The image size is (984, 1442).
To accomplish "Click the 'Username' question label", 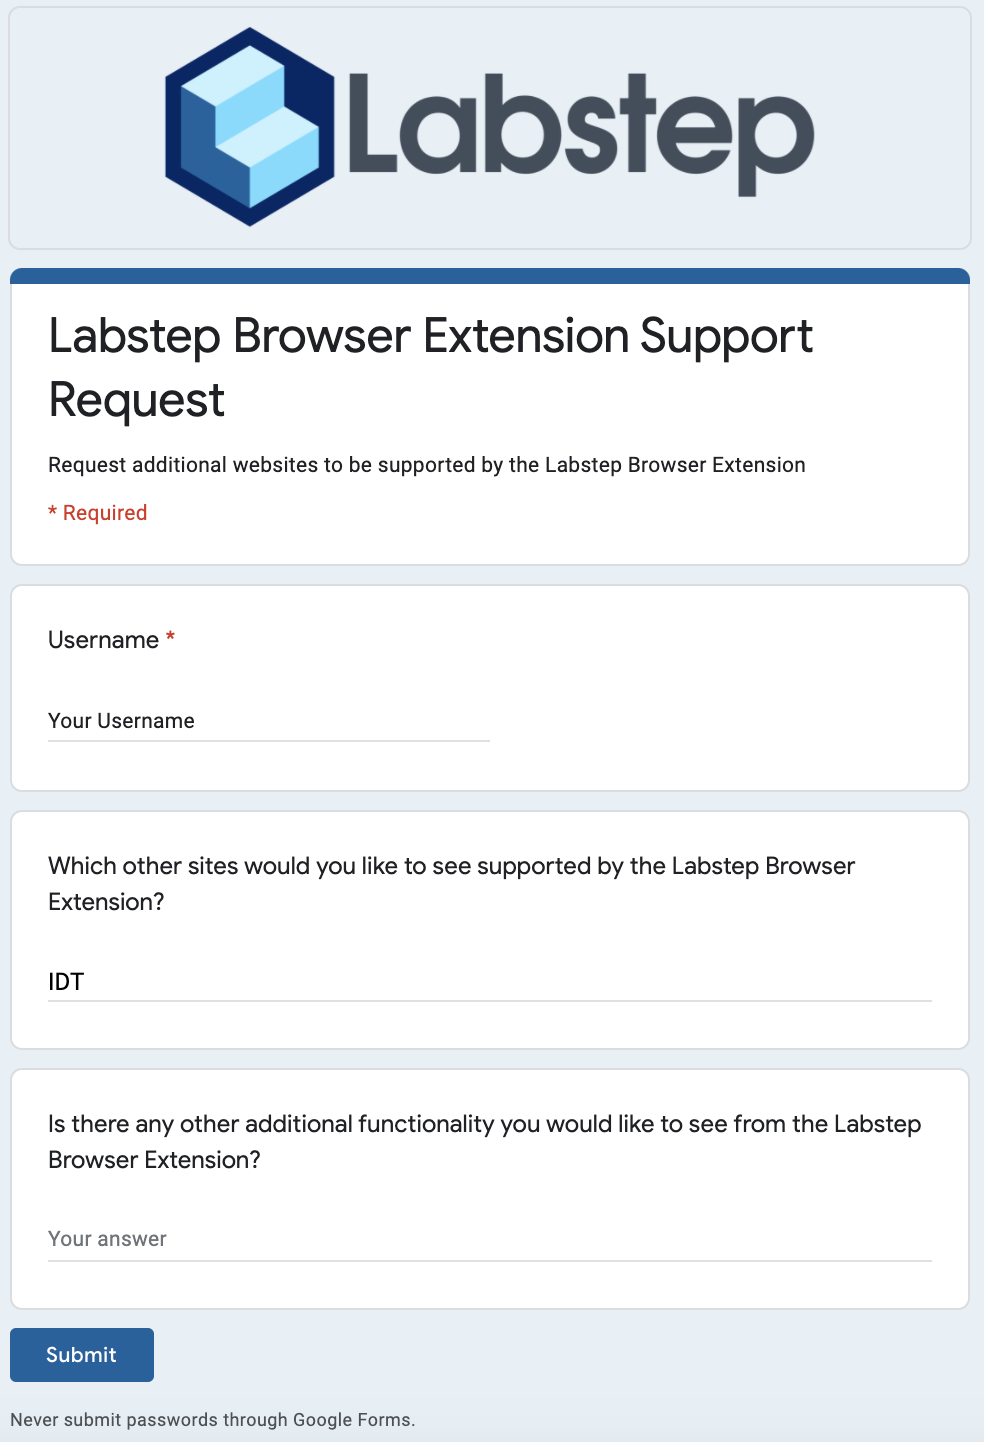I will coord(103,640).
